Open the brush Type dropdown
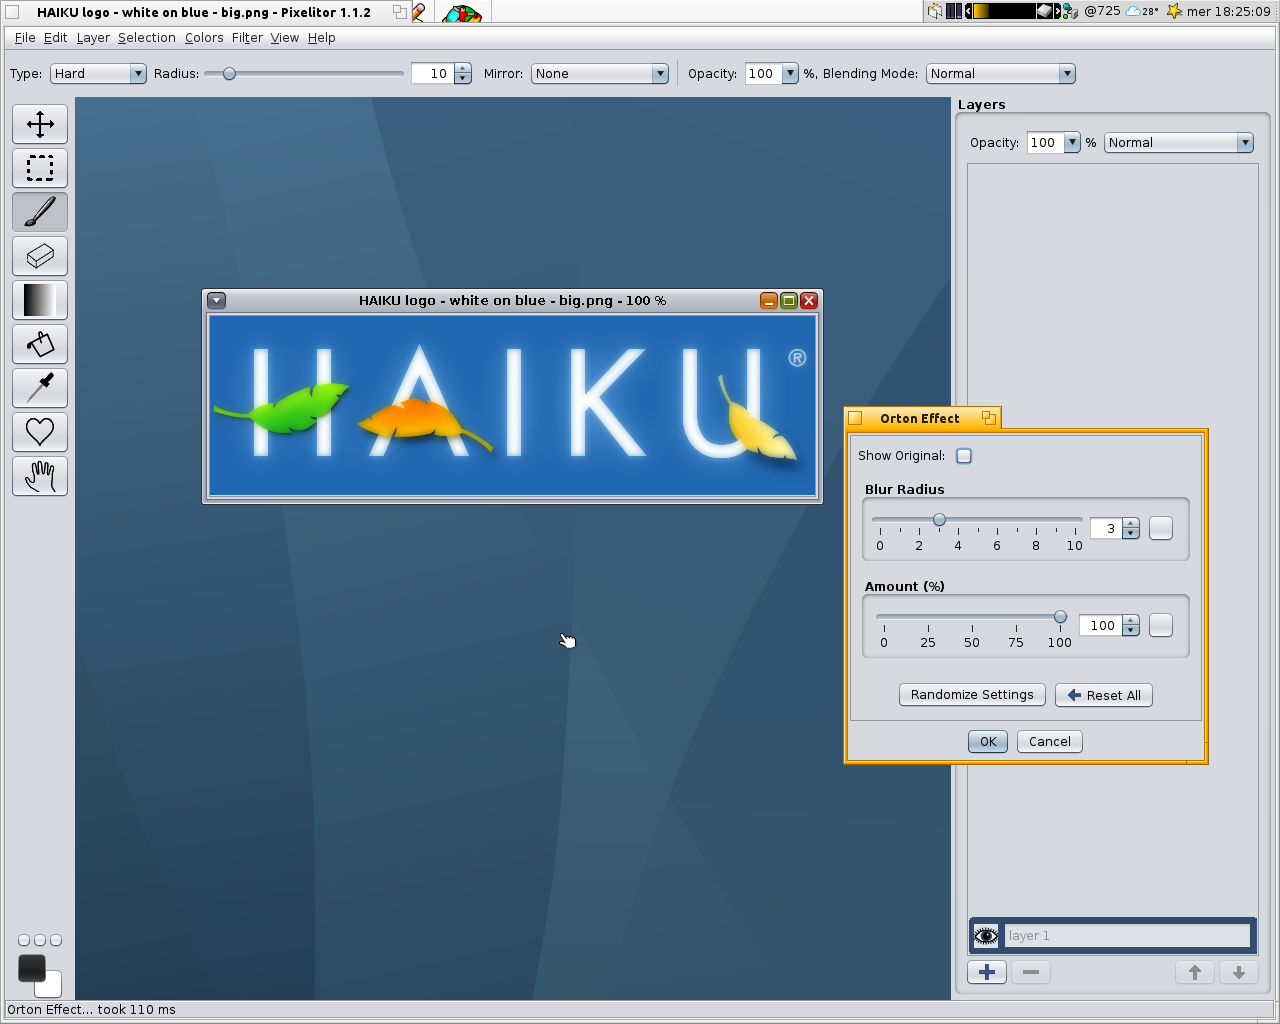Screen dimensions: 1280x1024 (x=98, y=74)
